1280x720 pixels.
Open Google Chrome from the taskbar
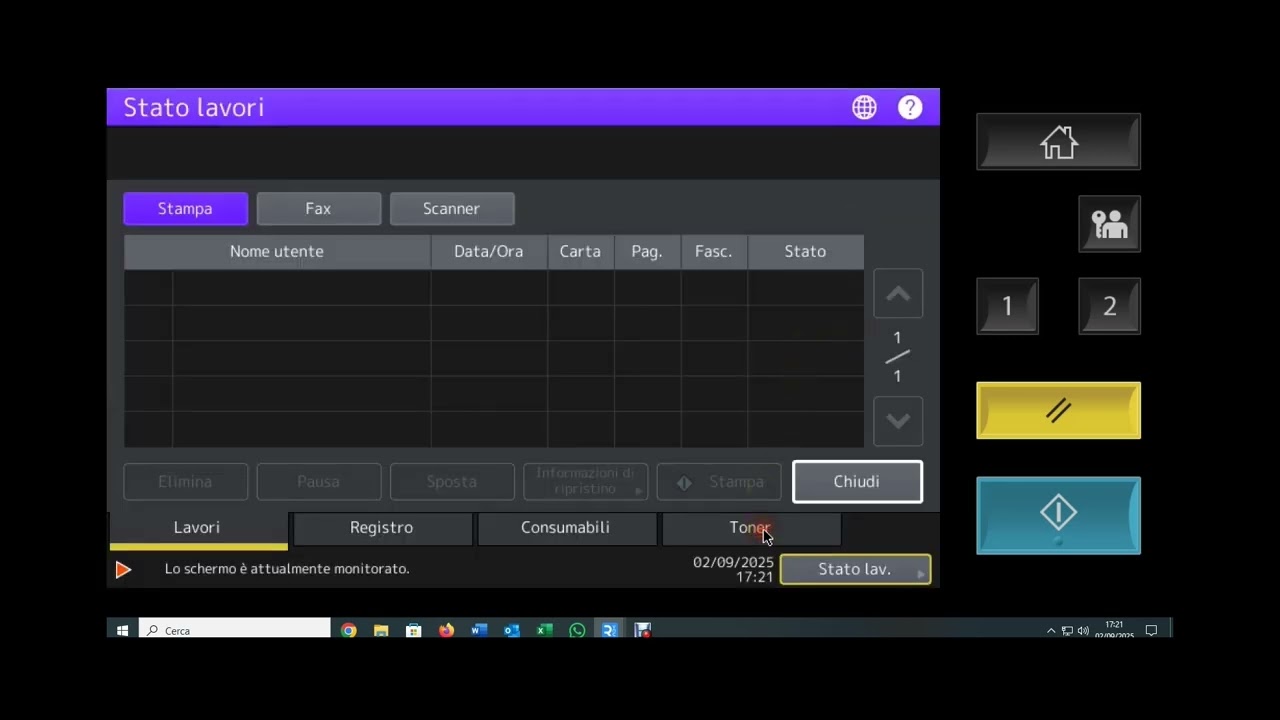(348, 630)
